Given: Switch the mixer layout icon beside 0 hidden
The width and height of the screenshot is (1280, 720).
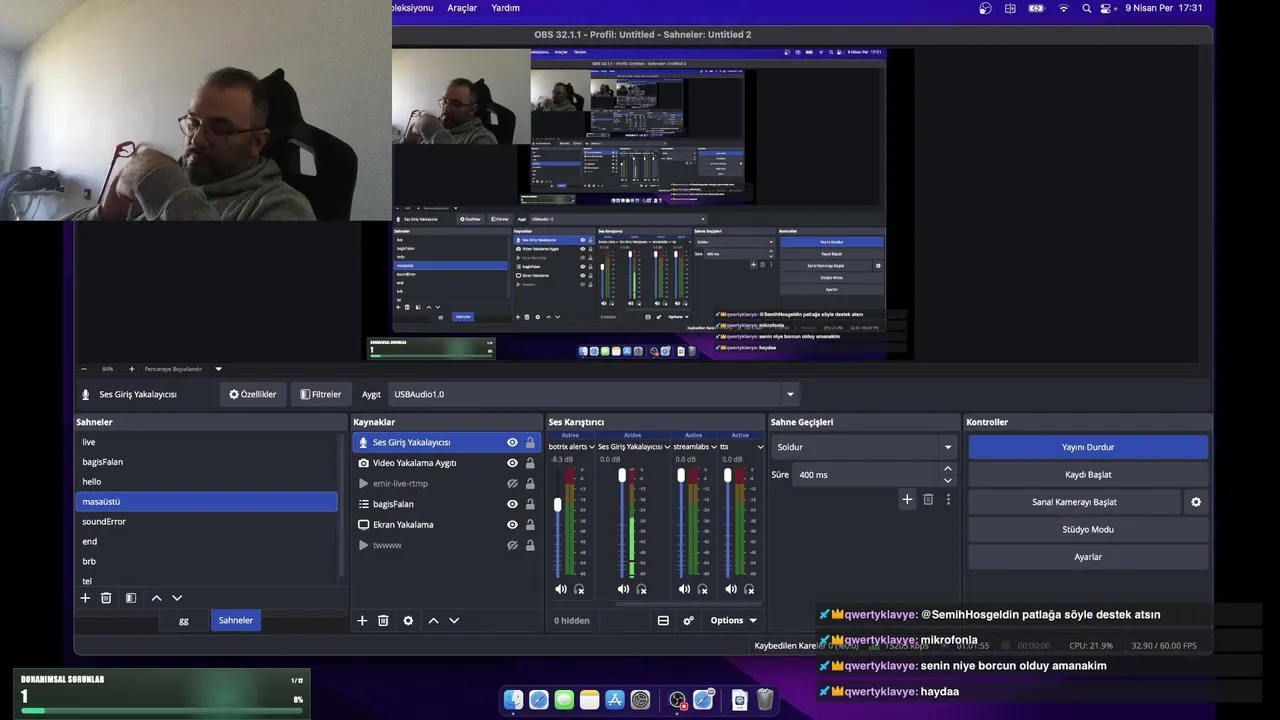Looking at the screenshot, I should [x=663, y=620].
